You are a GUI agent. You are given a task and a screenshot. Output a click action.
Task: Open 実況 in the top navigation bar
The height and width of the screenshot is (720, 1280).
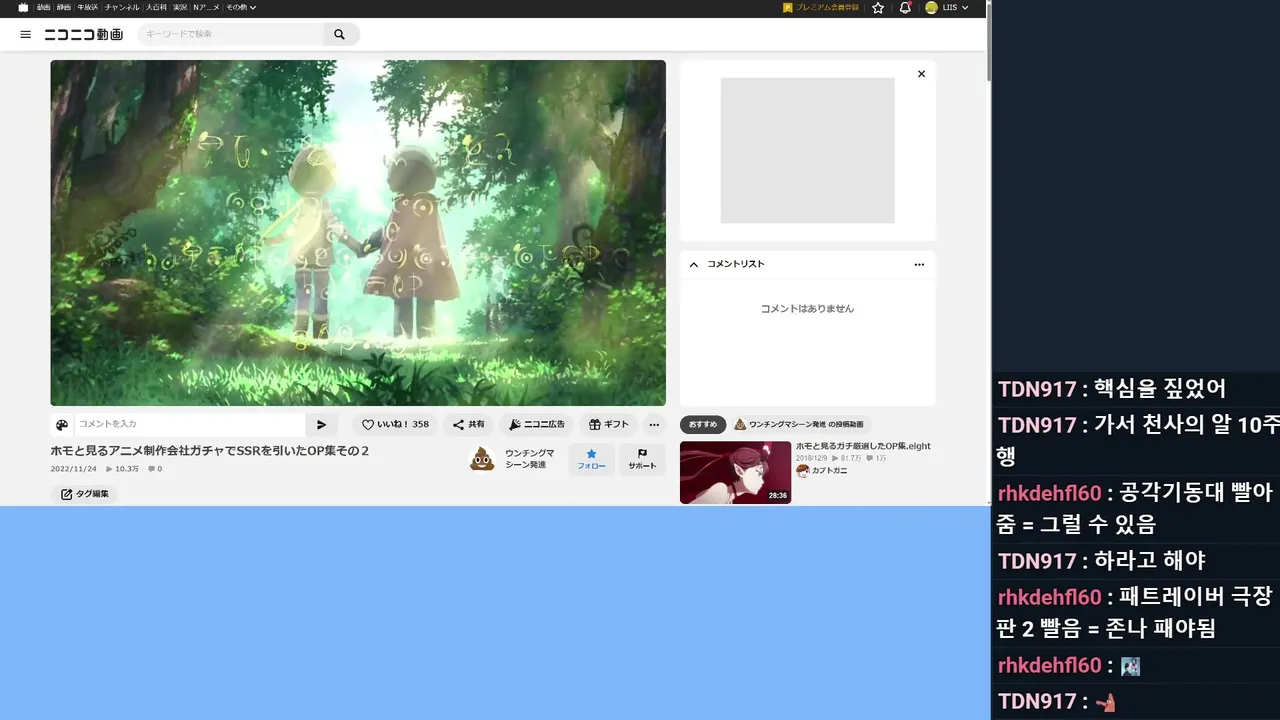click(180, 7)
